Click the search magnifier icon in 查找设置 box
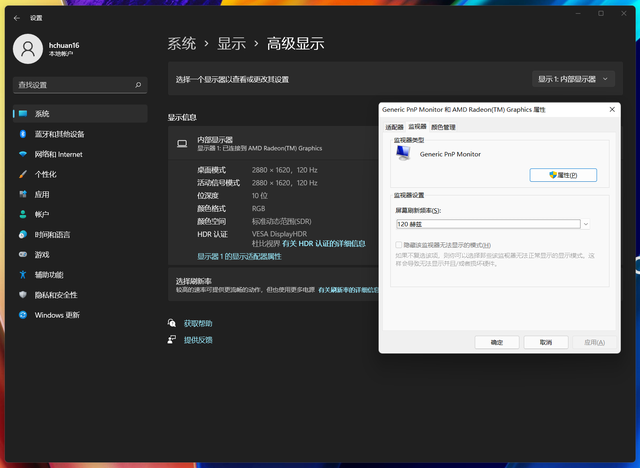This screenshot has height=468, width=640. point(138,85)
